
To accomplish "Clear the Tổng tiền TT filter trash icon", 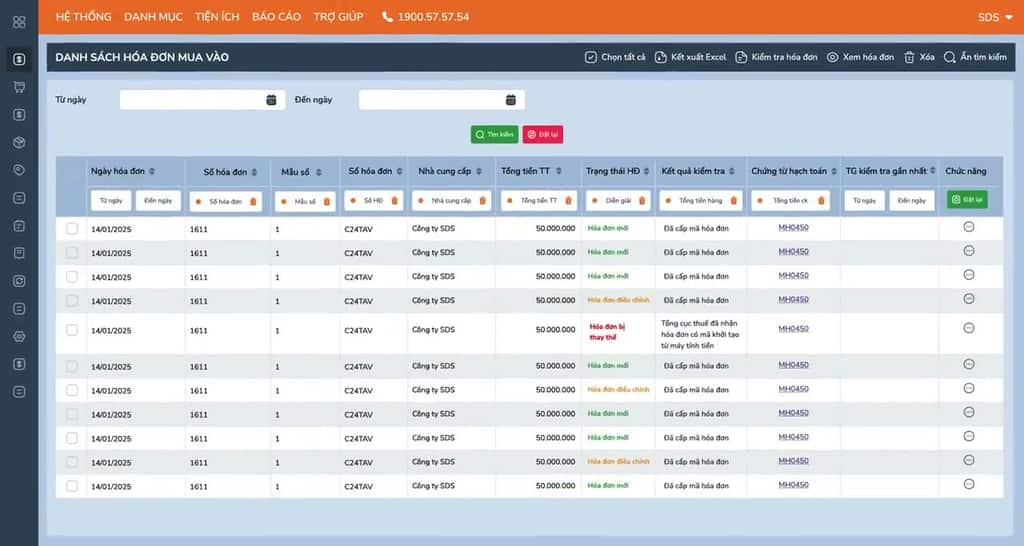I will pos(568,201).
